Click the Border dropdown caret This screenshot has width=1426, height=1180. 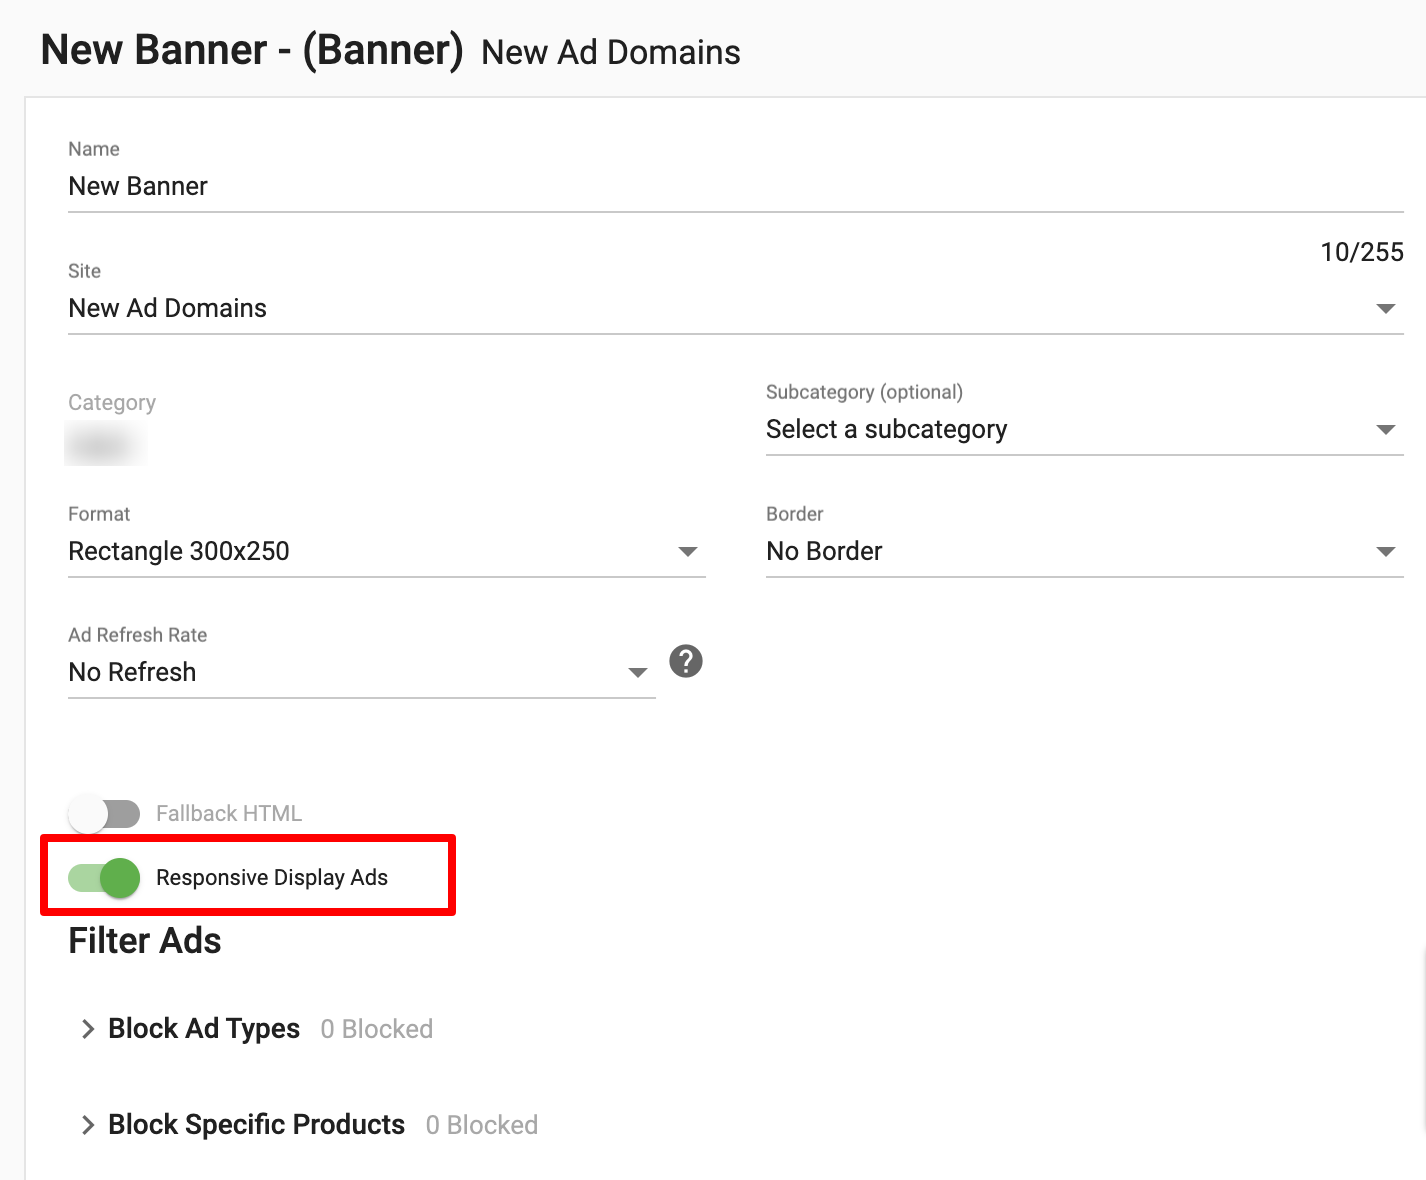[1387, 551]
